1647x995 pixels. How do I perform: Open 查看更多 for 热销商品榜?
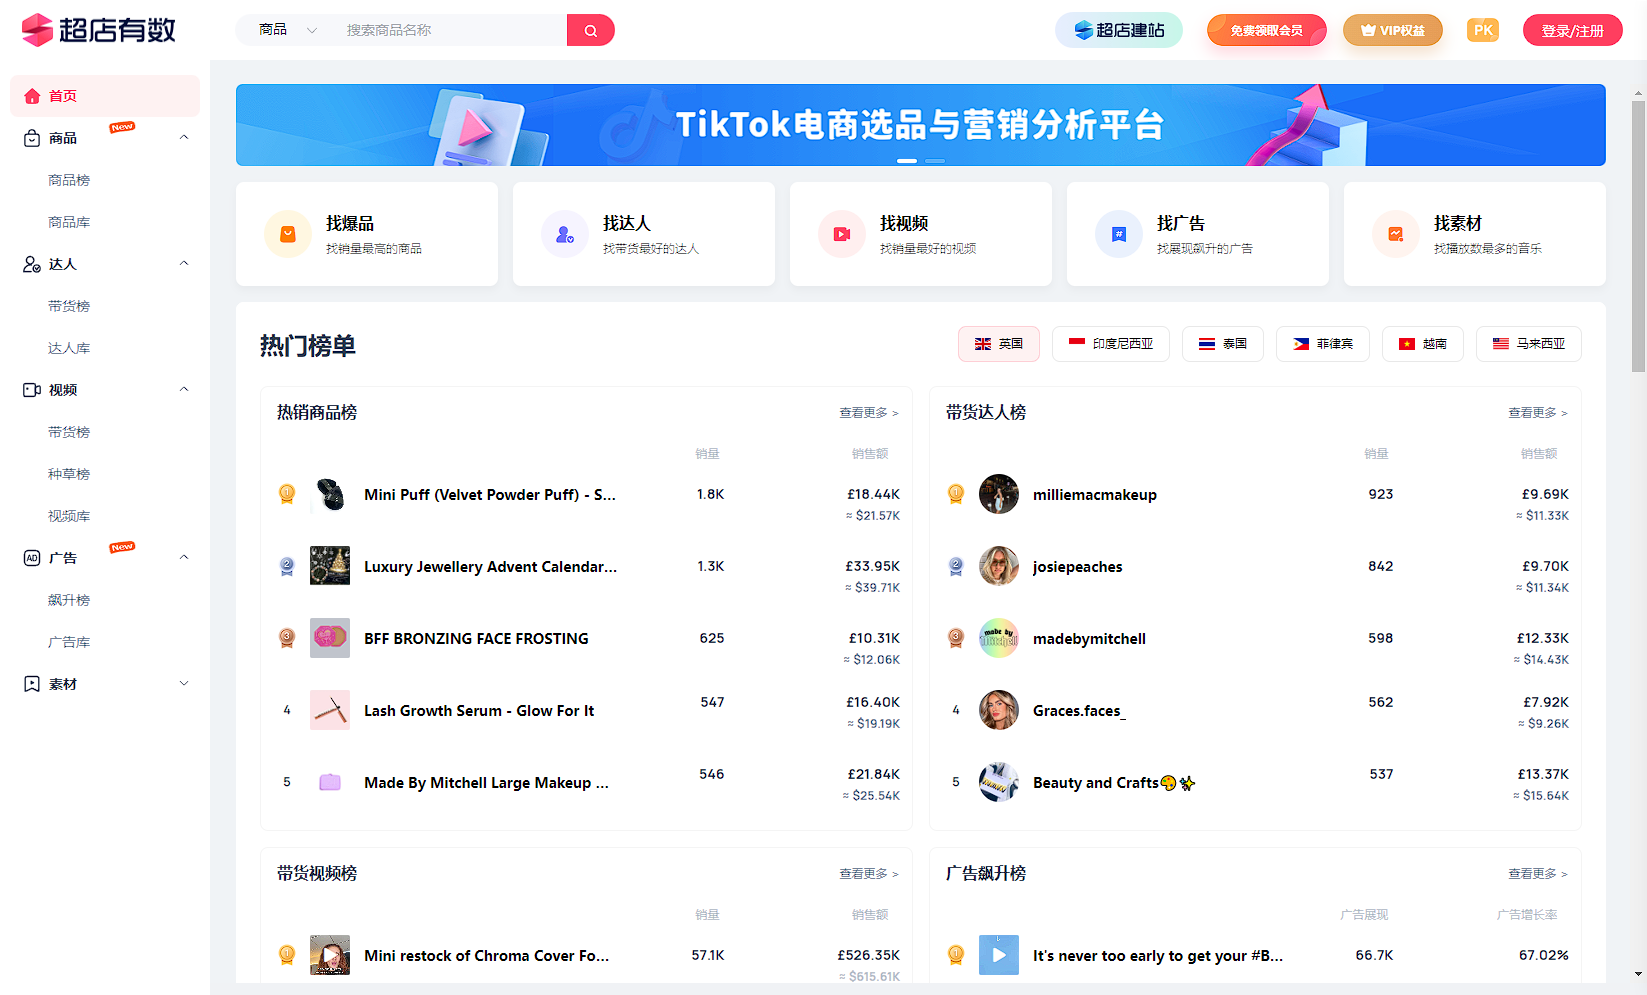tap(868, 412)
